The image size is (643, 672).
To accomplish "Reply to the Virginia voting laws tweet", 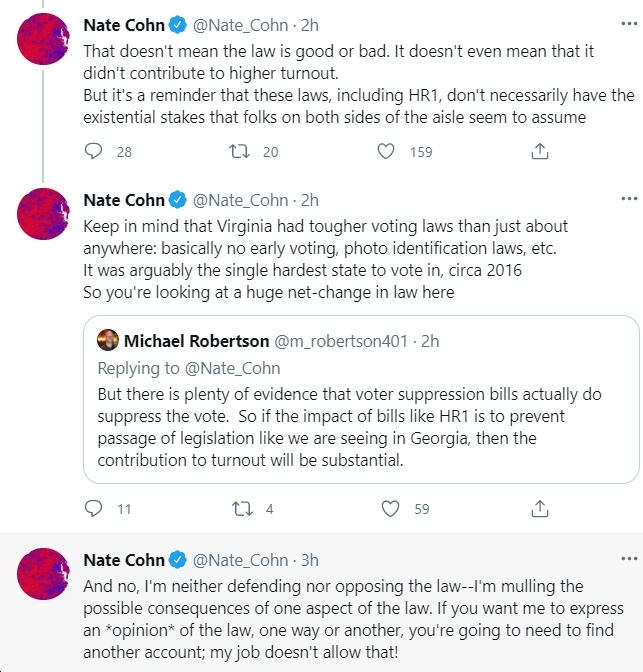I will [x=93, y=509].
